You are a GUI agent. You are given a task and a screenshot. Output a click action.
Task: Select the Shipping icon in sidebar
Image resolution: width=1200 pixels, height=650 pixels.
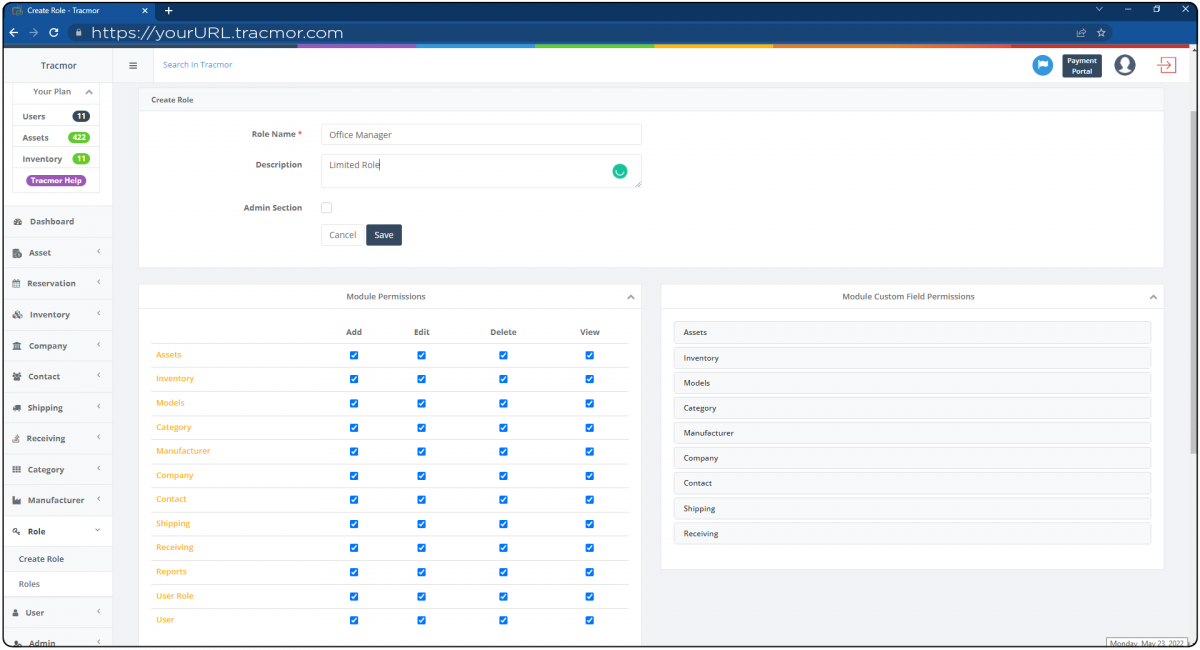17,407
